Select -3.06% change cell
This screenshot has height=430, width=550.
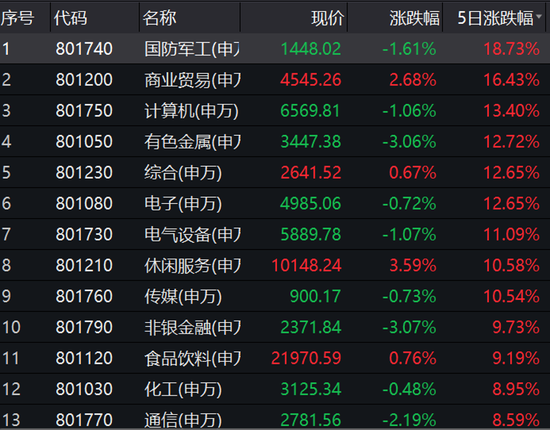click(409, 141)
